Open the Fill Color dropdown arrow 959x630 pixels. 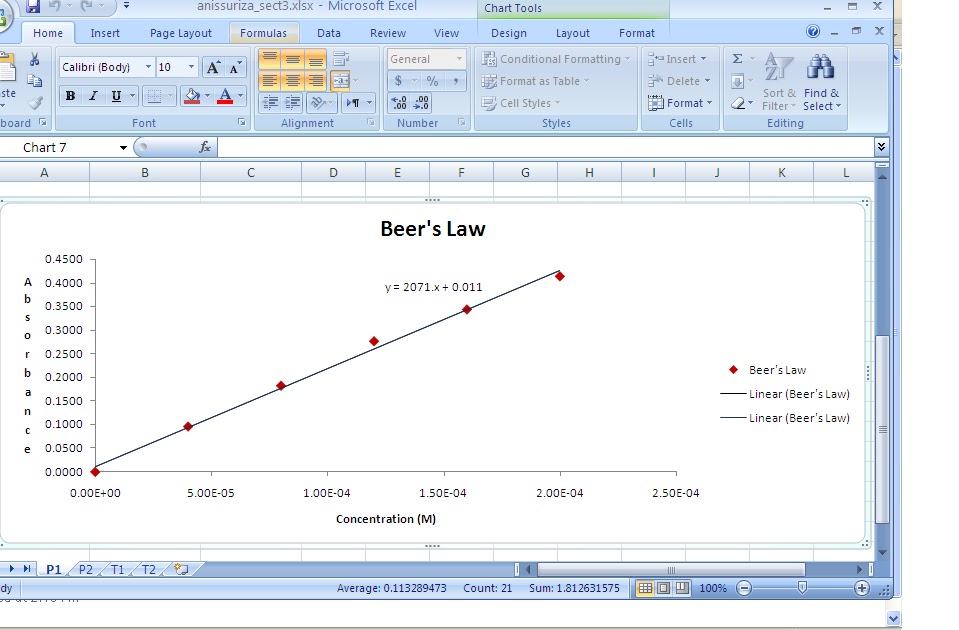tap(207, 95)
